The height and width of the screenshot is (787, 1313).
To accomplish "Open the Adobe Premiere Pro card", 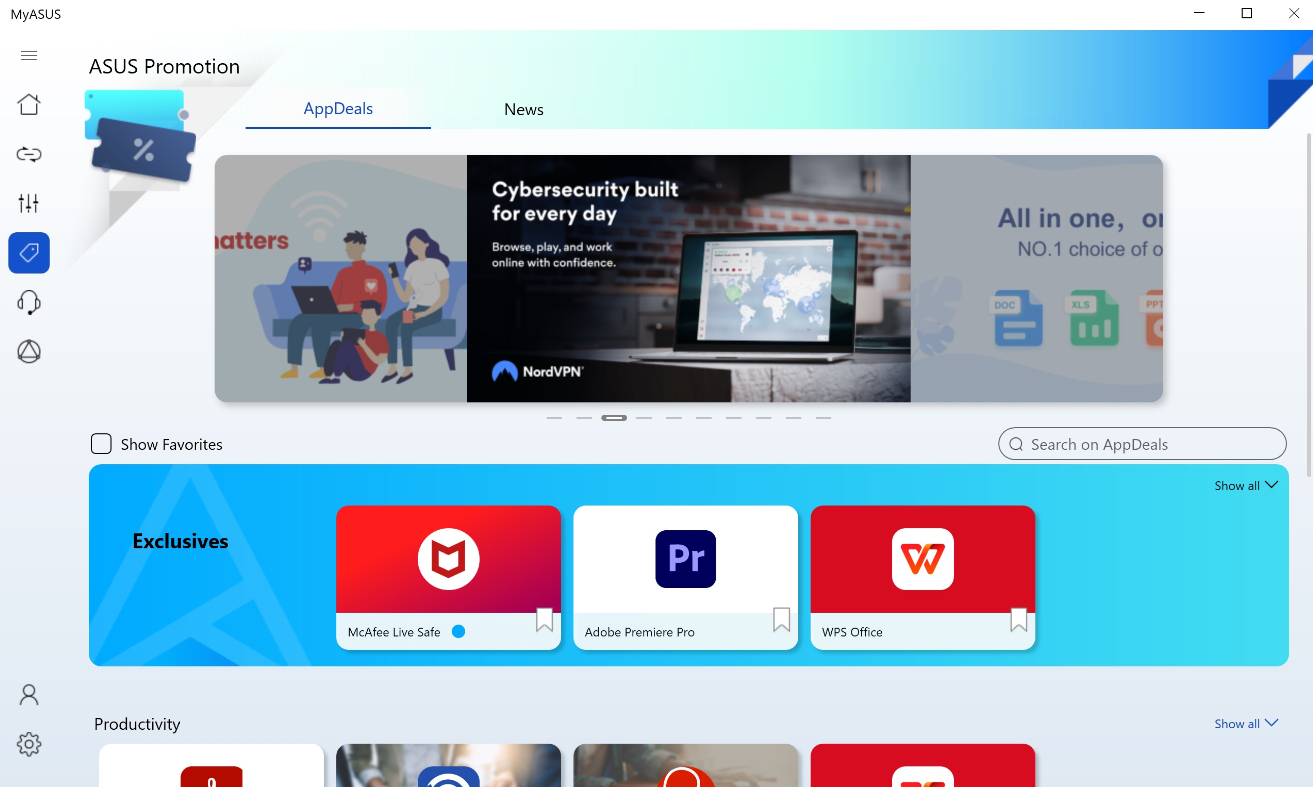I will tap(685, 578).
